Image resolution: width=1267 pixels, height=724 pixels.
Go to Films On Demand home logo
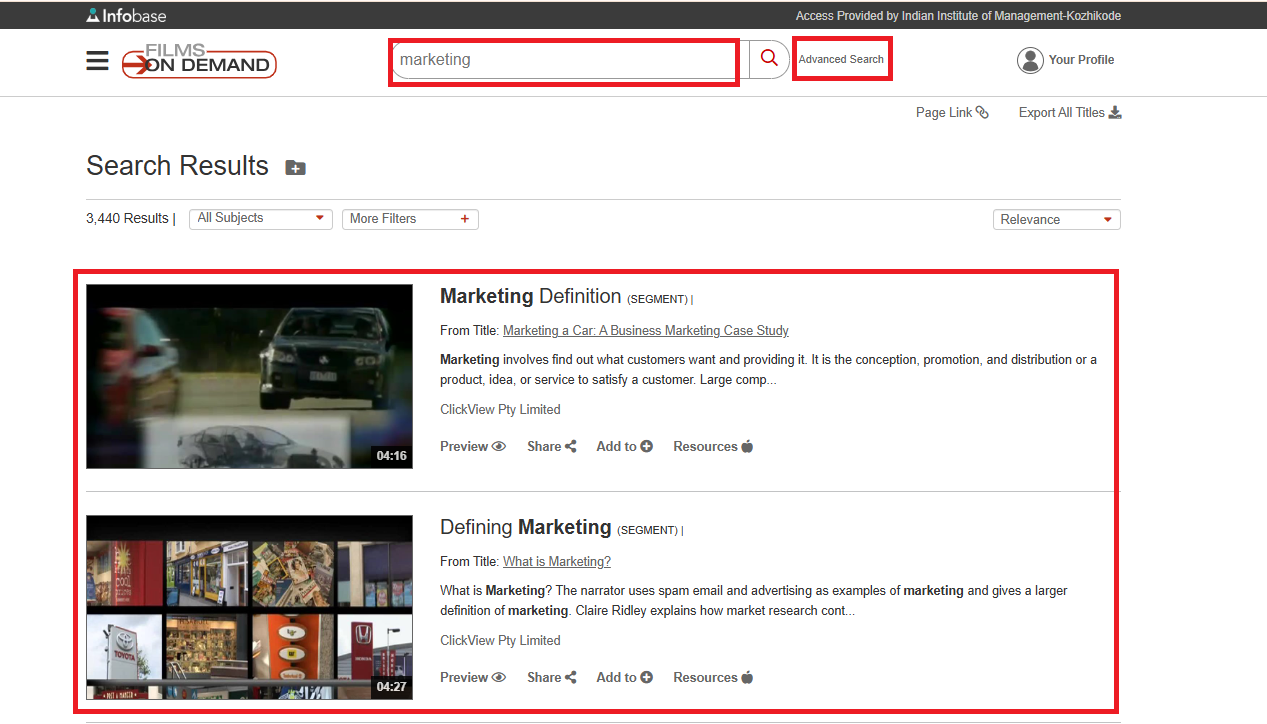coord(199,62)
